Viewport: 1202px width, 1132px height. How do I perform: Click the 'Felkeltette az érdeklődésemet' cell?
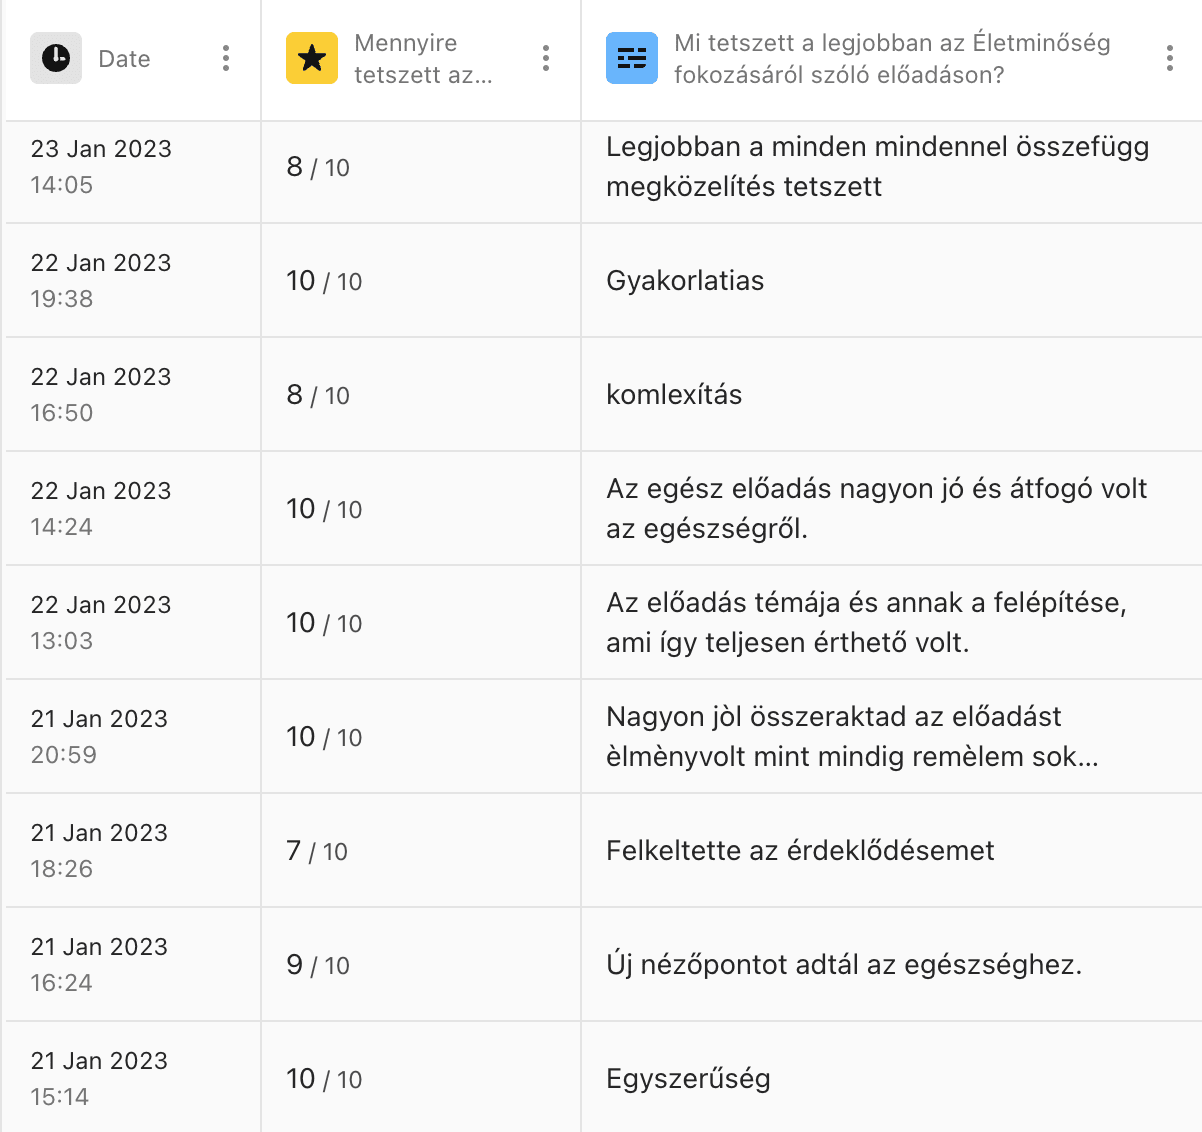(891, 851)
